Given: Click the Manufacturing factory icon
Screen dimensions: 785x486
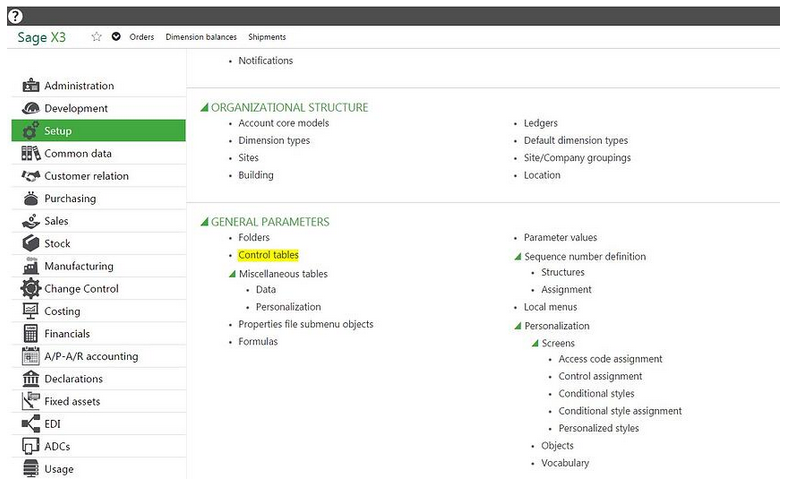Looking at the screenshot, I should (x=30, y=266).
